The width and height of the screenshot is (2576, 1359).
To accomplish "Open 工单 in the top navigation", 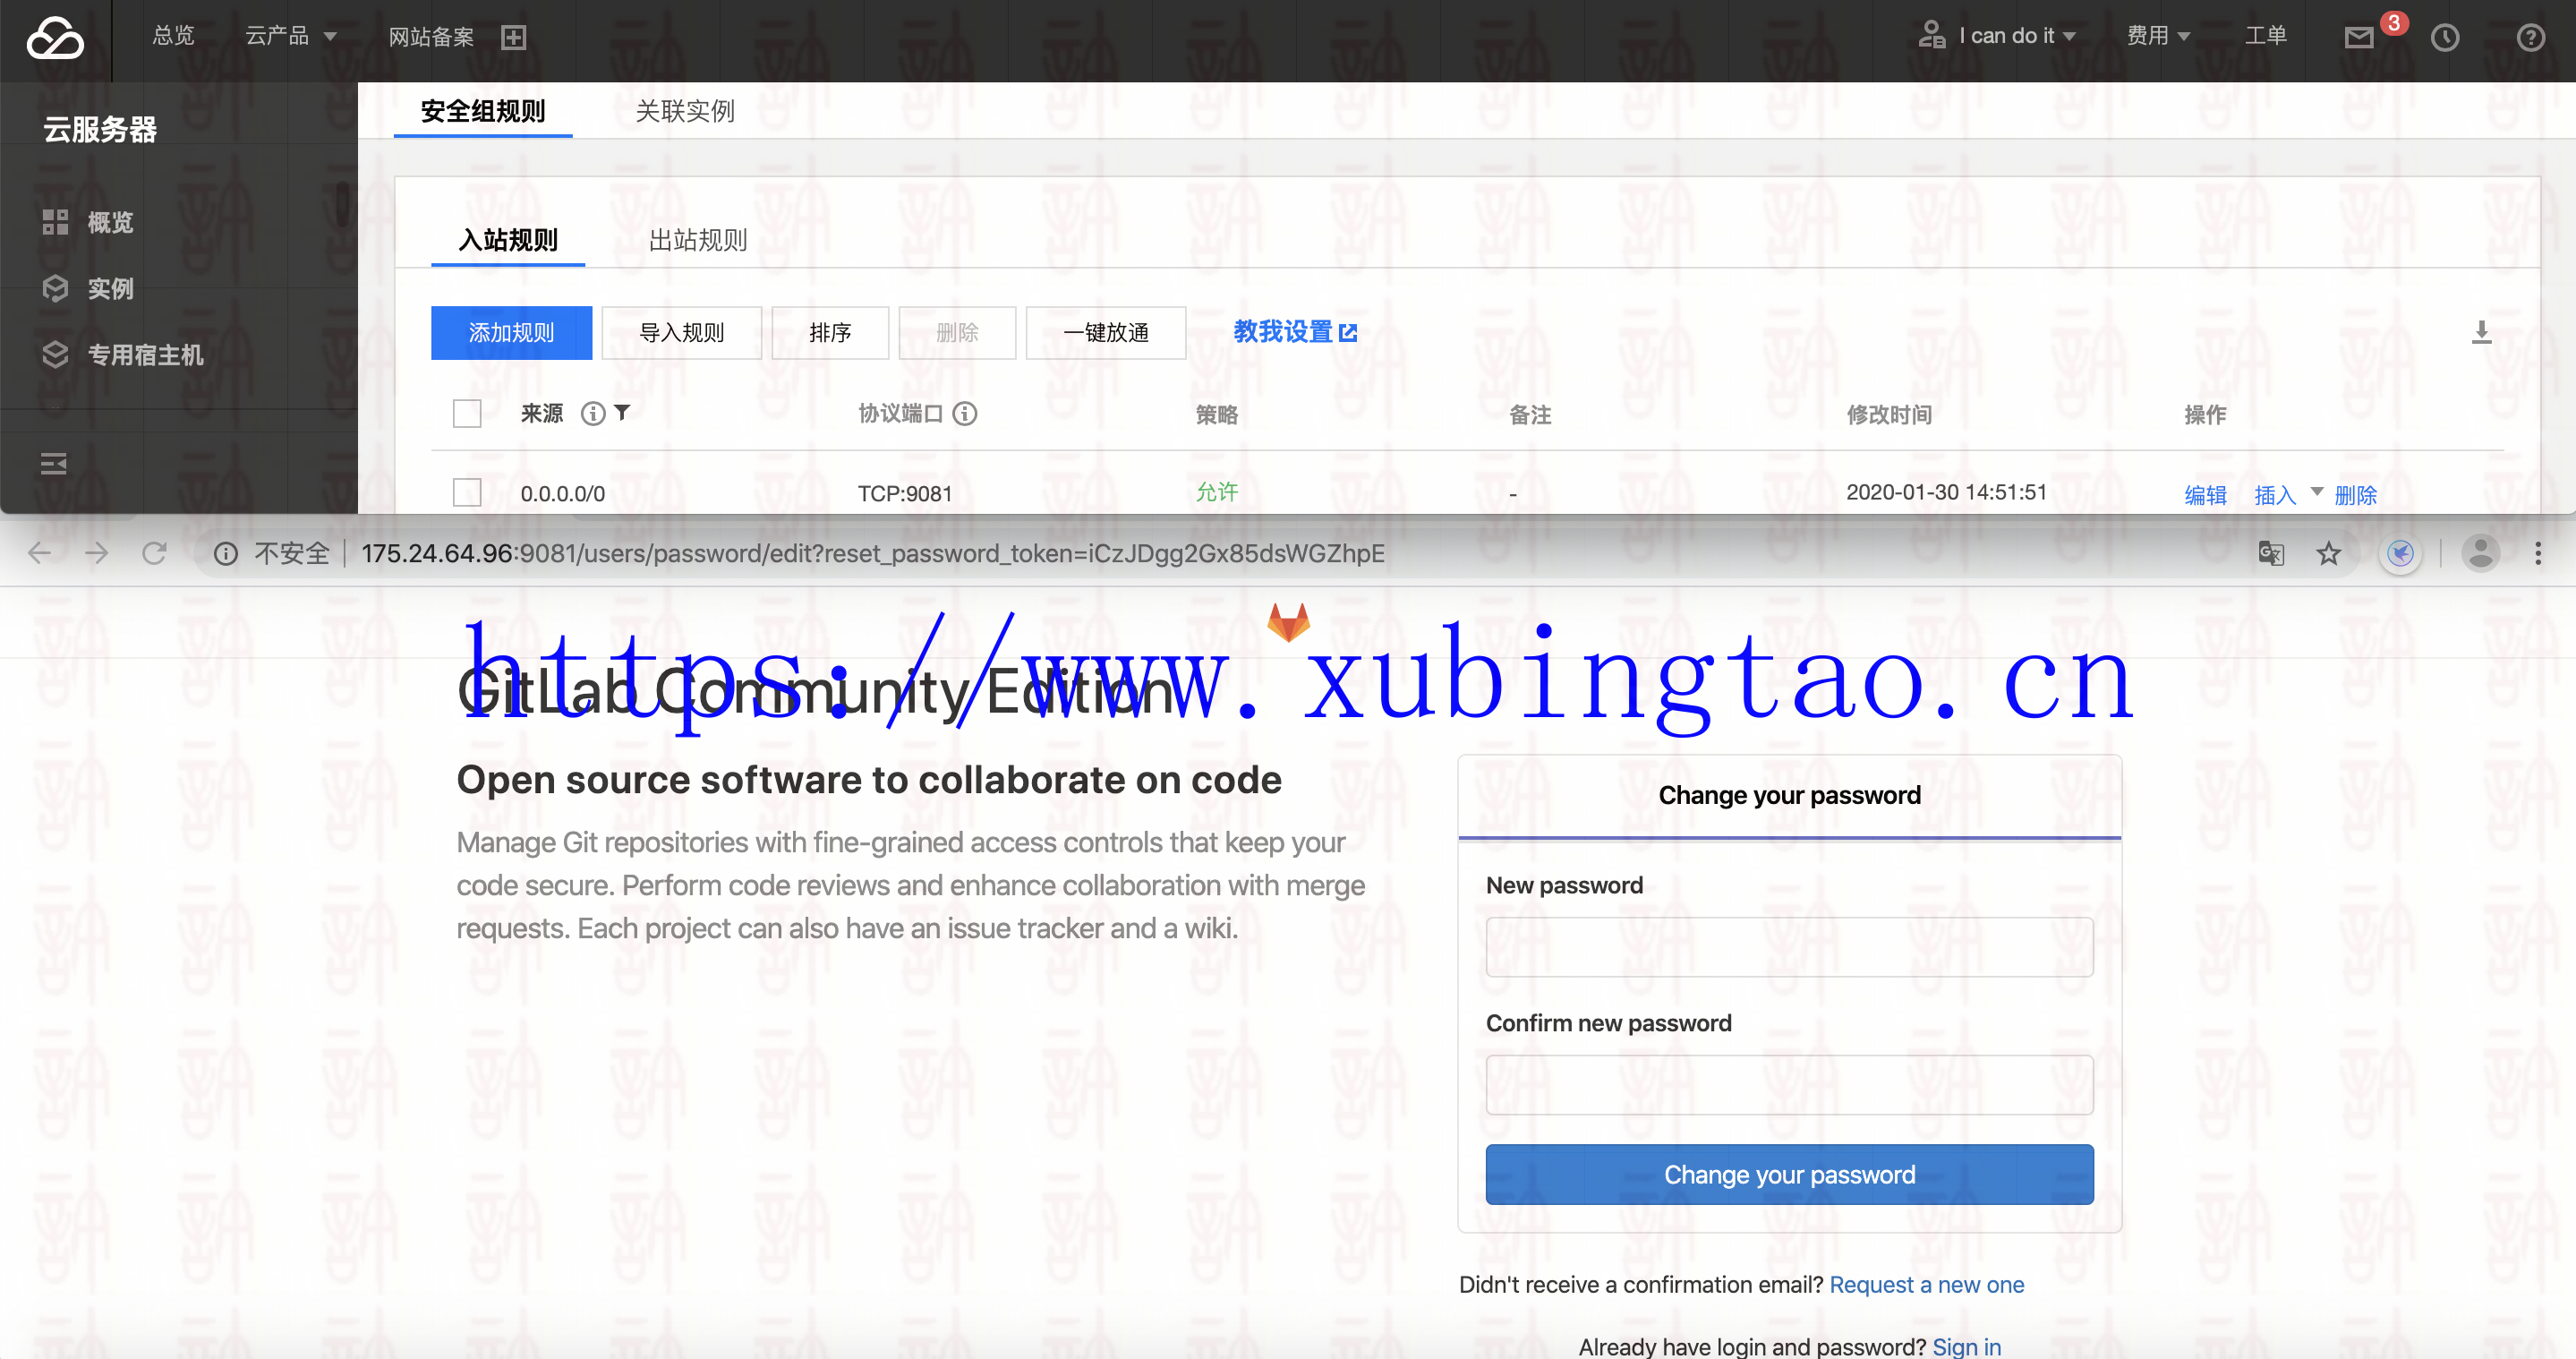I will tap(2266, 35).
